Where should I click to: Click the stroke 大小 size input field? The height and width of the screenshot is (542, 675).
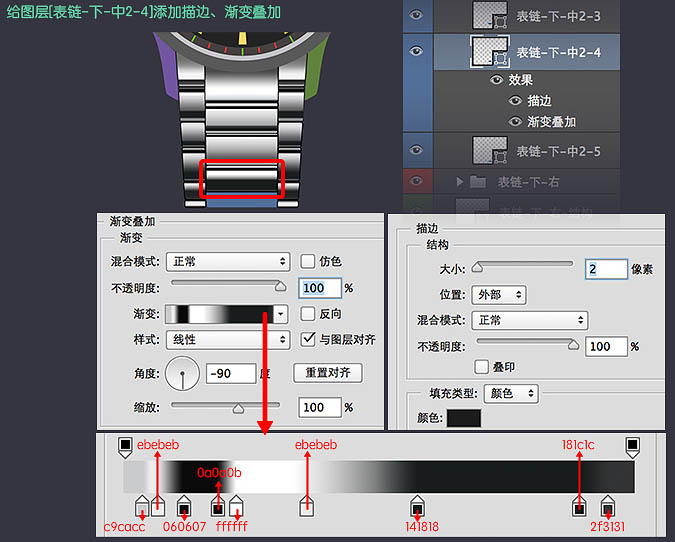(x=606, y=269)
